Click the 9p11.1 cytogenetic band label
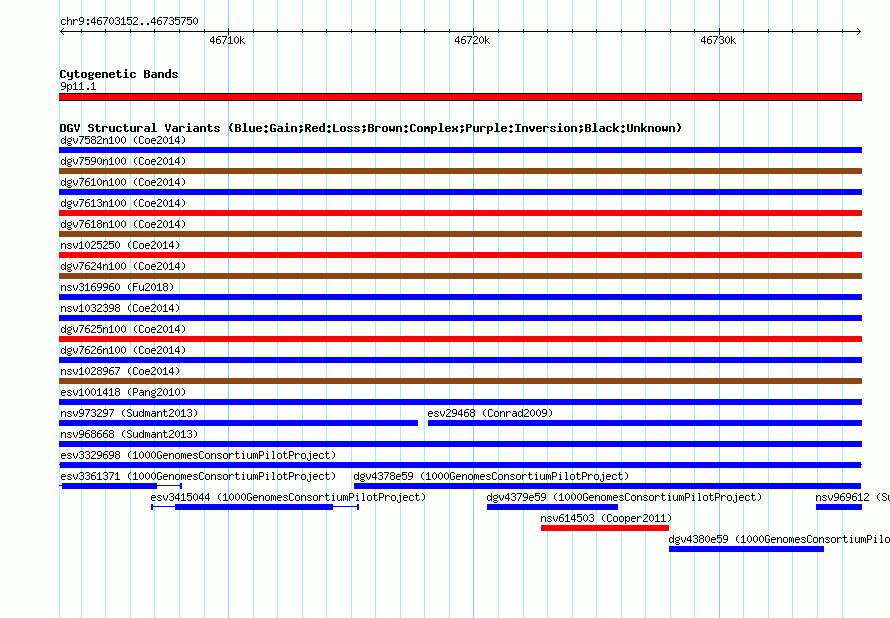Image resolution: width=890 pixels, height=618 pixels. 78,86
